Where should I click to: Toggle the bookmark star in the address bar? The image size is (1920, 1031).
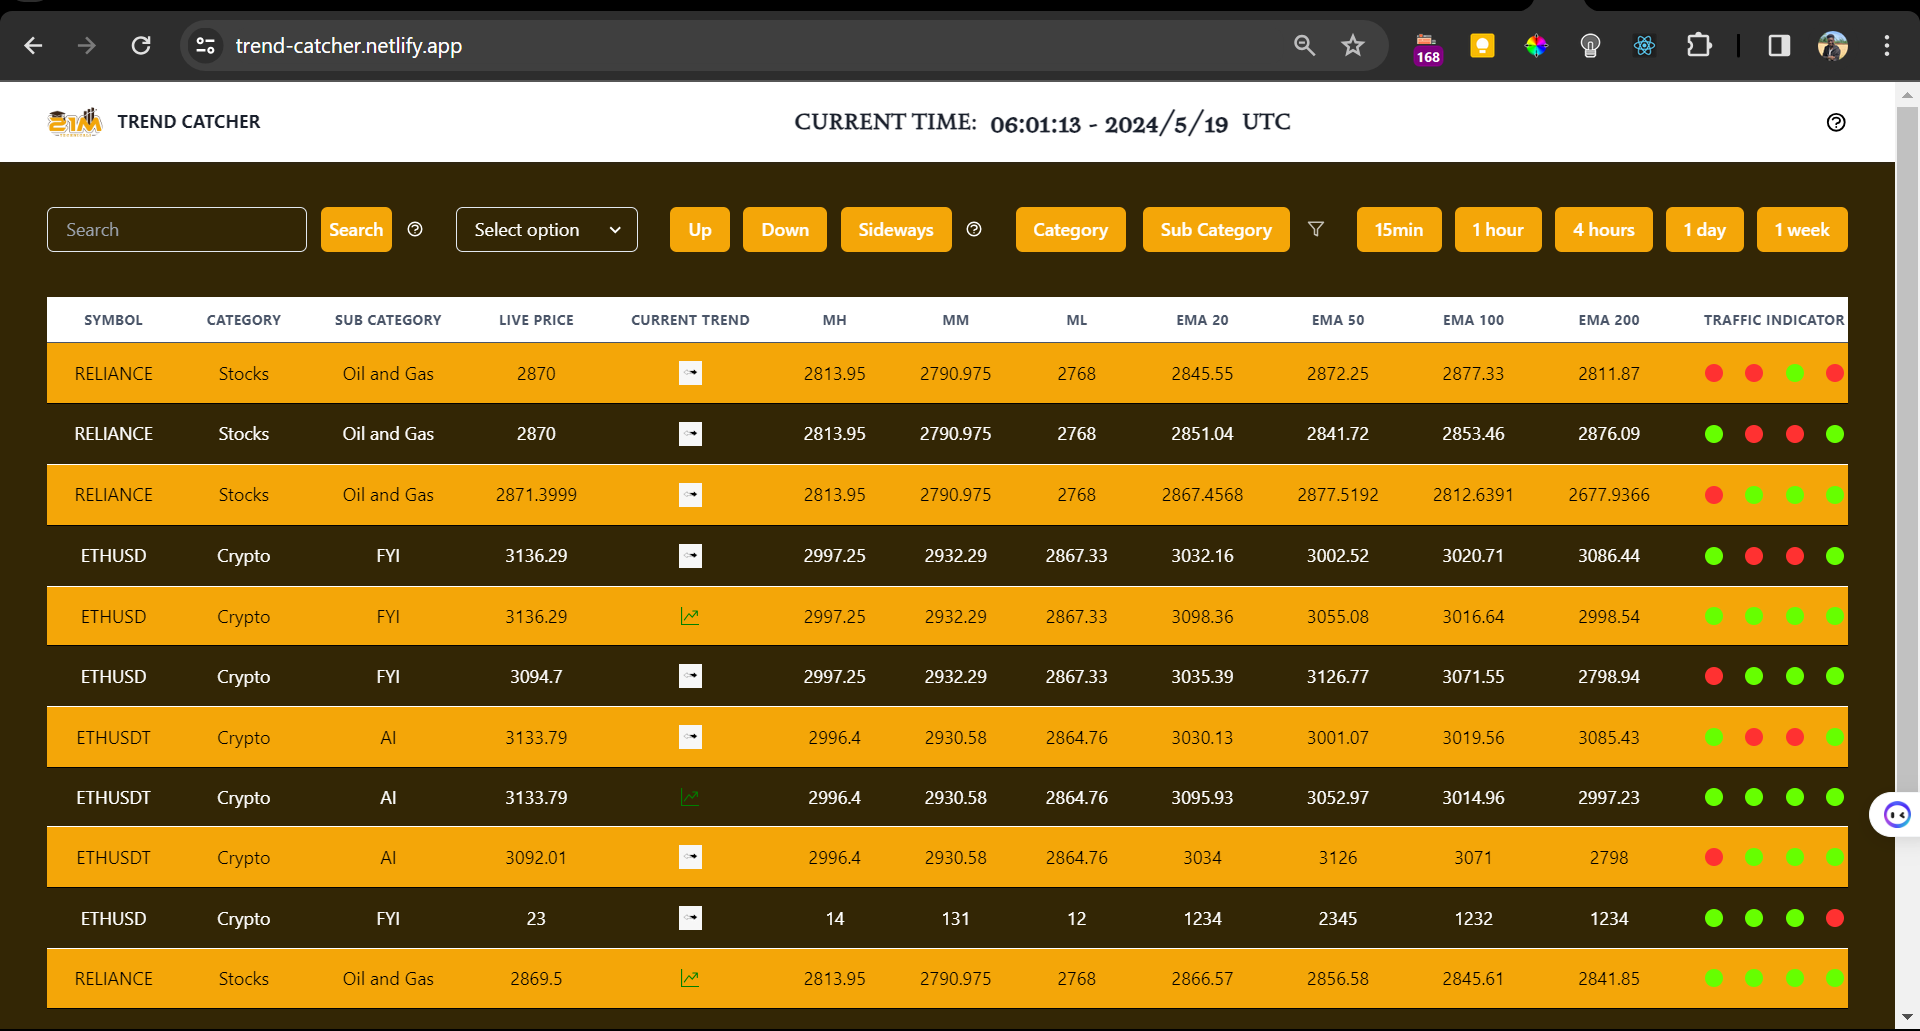pyautogui.click(x=1352, y=45)
